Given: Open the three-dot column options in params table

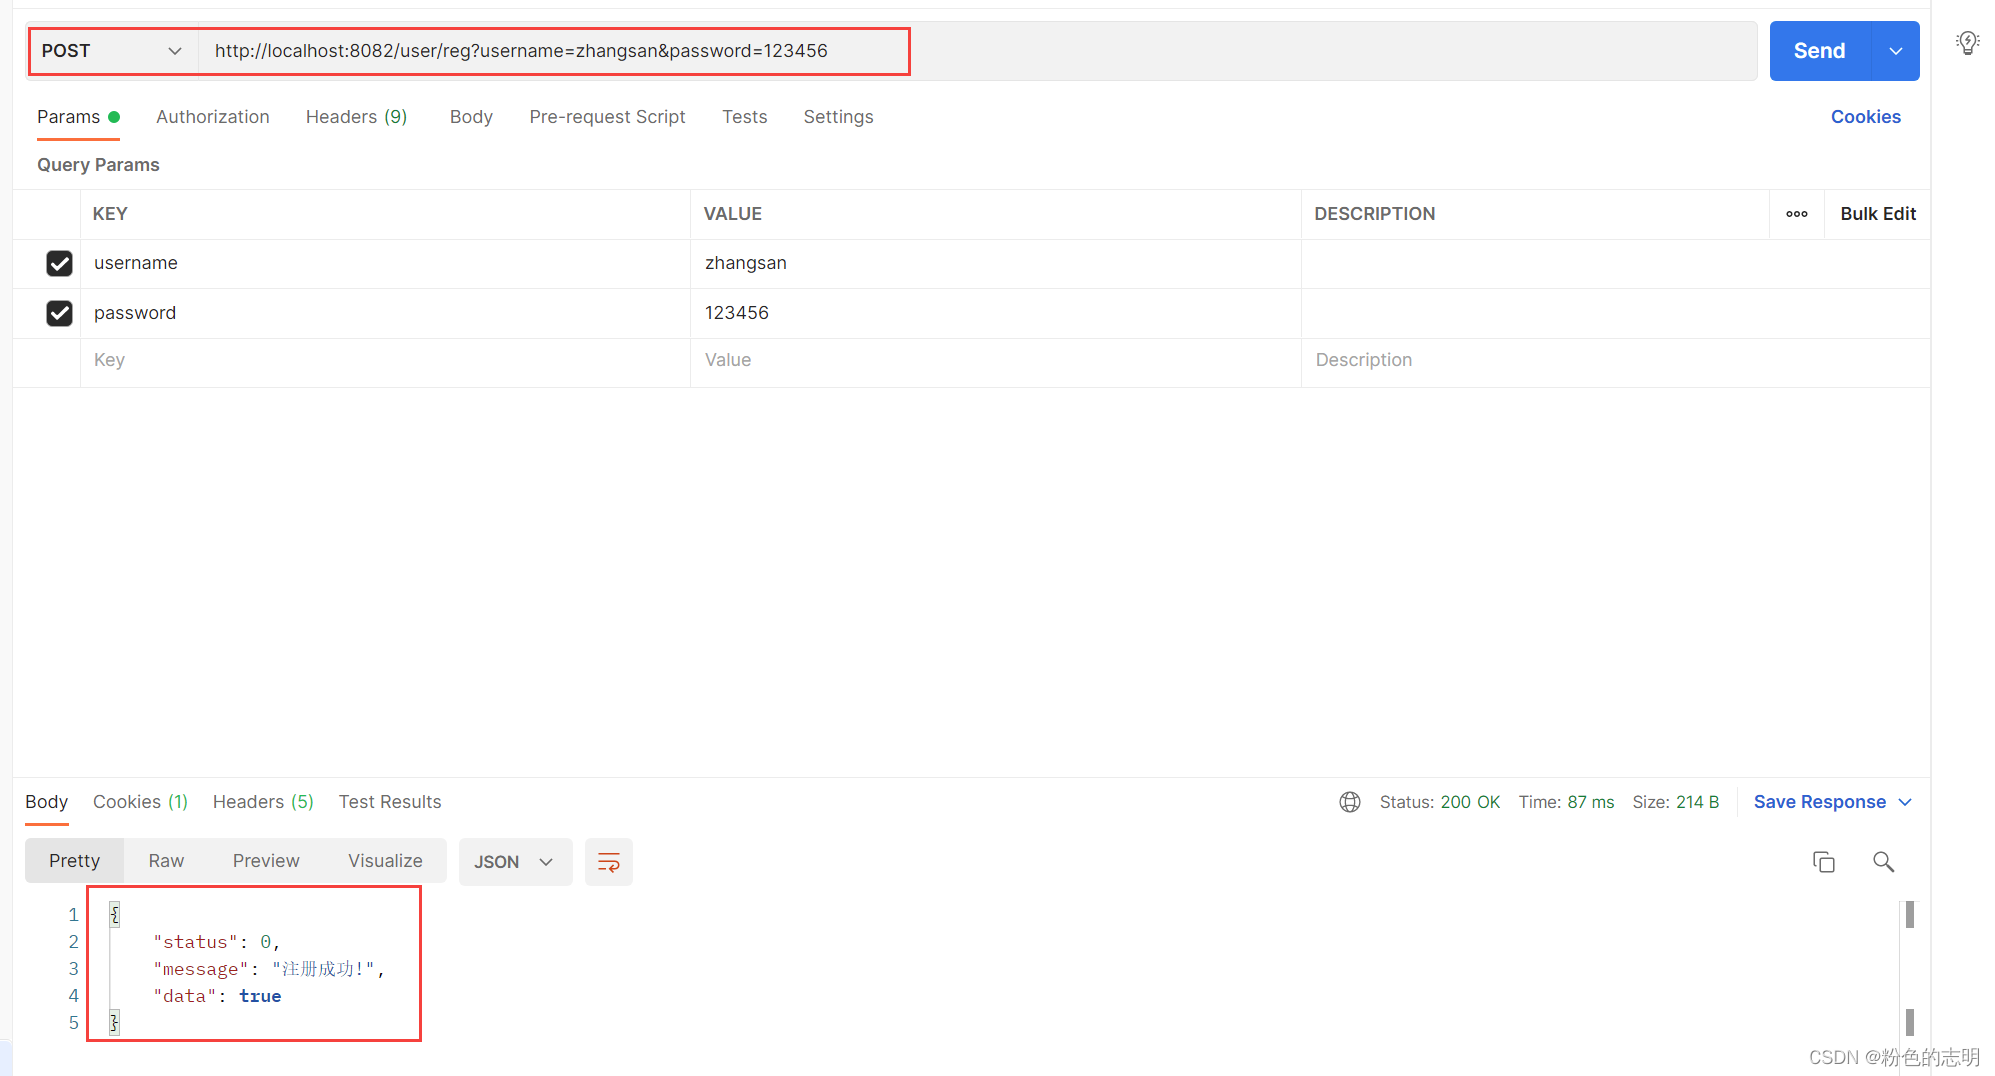Looking at the screenshot, I should point(1797,214).
